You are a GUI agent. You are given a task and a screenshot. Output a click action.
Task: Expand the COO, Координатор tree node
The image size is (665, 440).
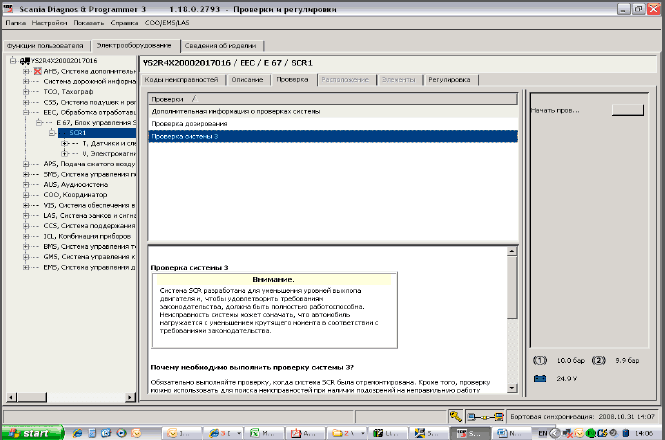(26, 194)
